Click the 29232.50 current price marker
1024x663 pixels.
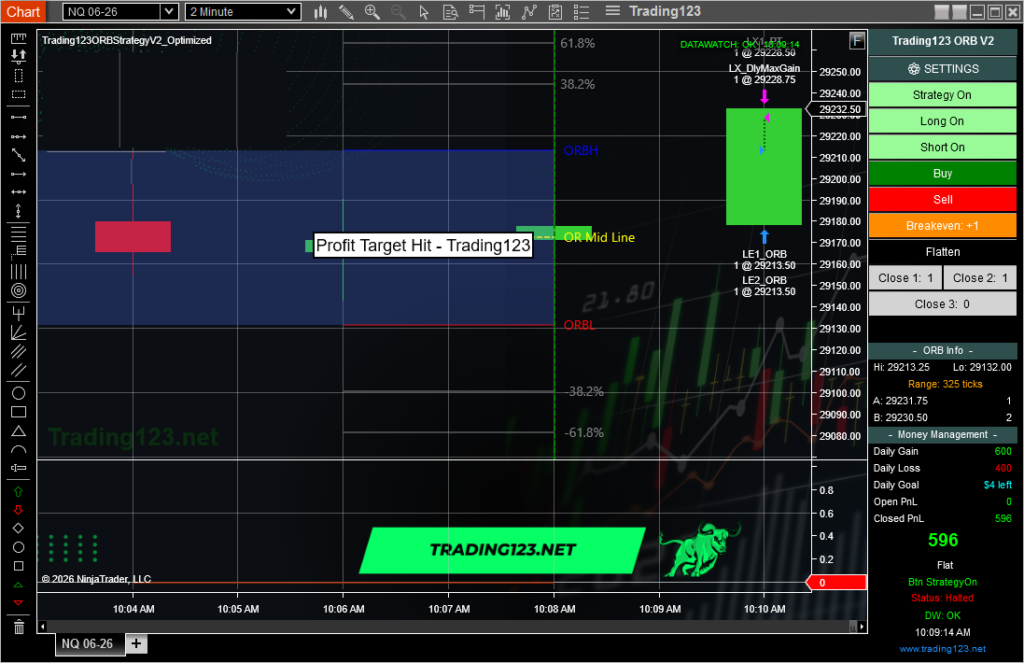[838, 109]
